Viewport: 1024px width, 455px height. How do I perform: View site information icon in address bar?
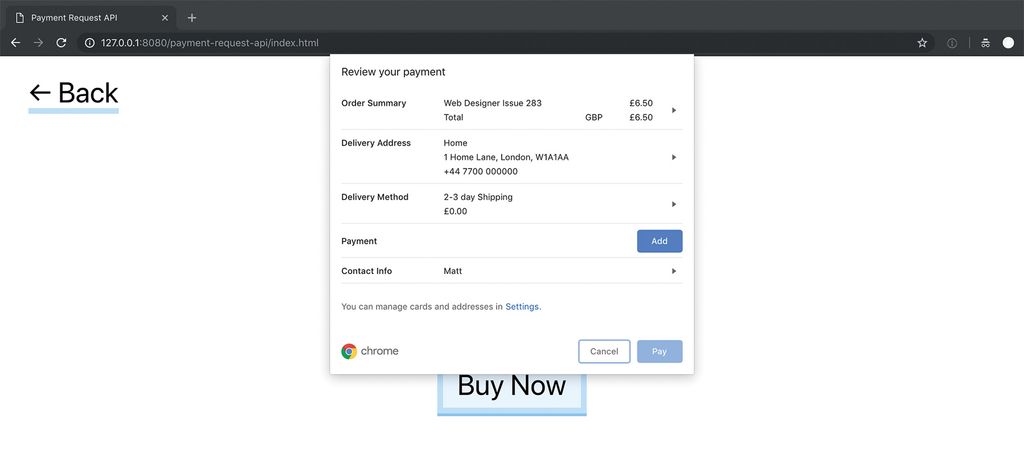click(x=89, y=43)
